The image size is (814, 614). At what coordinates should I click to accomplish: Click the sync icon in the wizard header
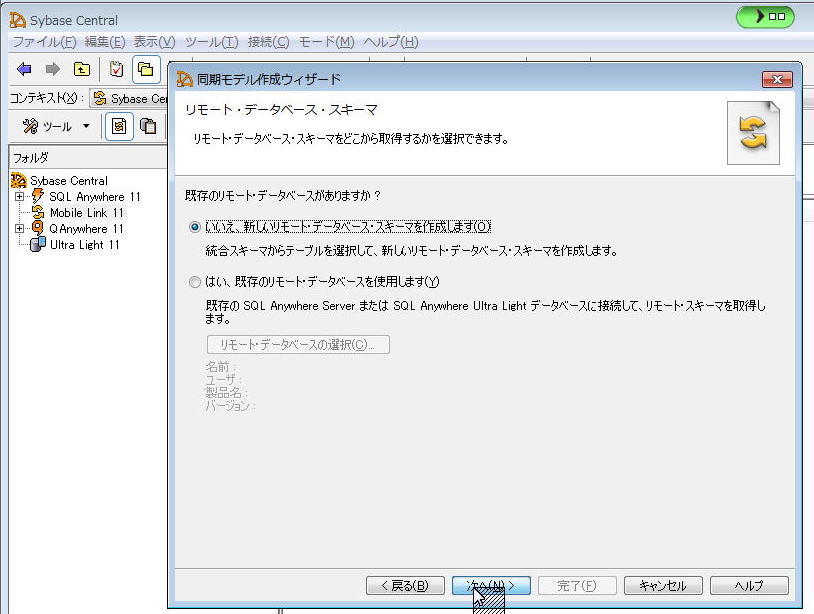click(752, 133)
